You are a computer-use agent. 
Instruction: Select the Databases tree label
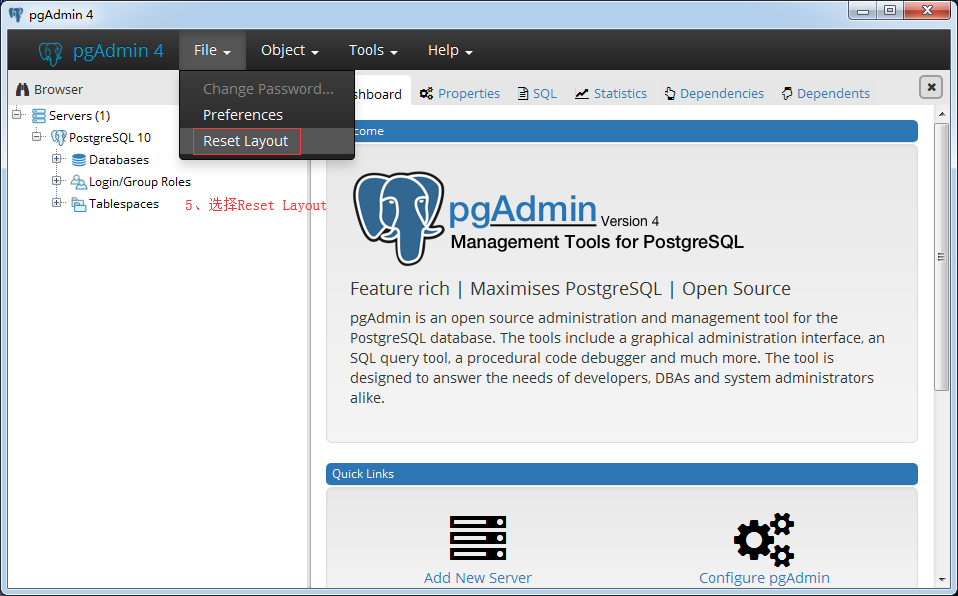point(119,160)
